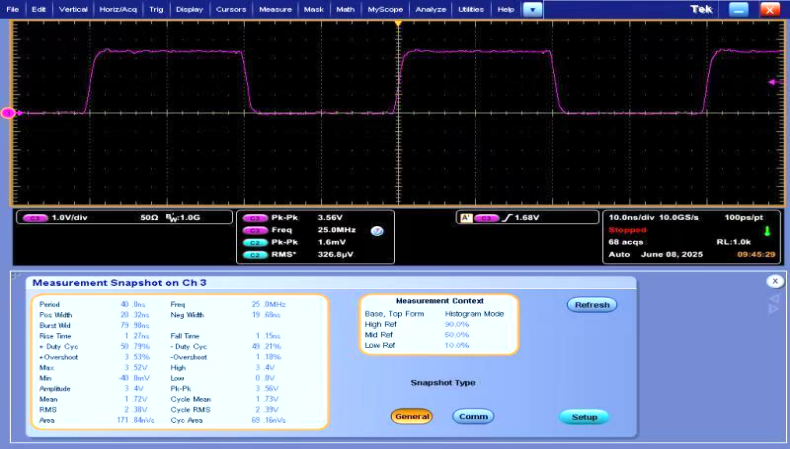Click the Measurement Snapshot on Ch 3 title
Screen dimensions: 790x449
pyautogui.click(x=119, y=283)
